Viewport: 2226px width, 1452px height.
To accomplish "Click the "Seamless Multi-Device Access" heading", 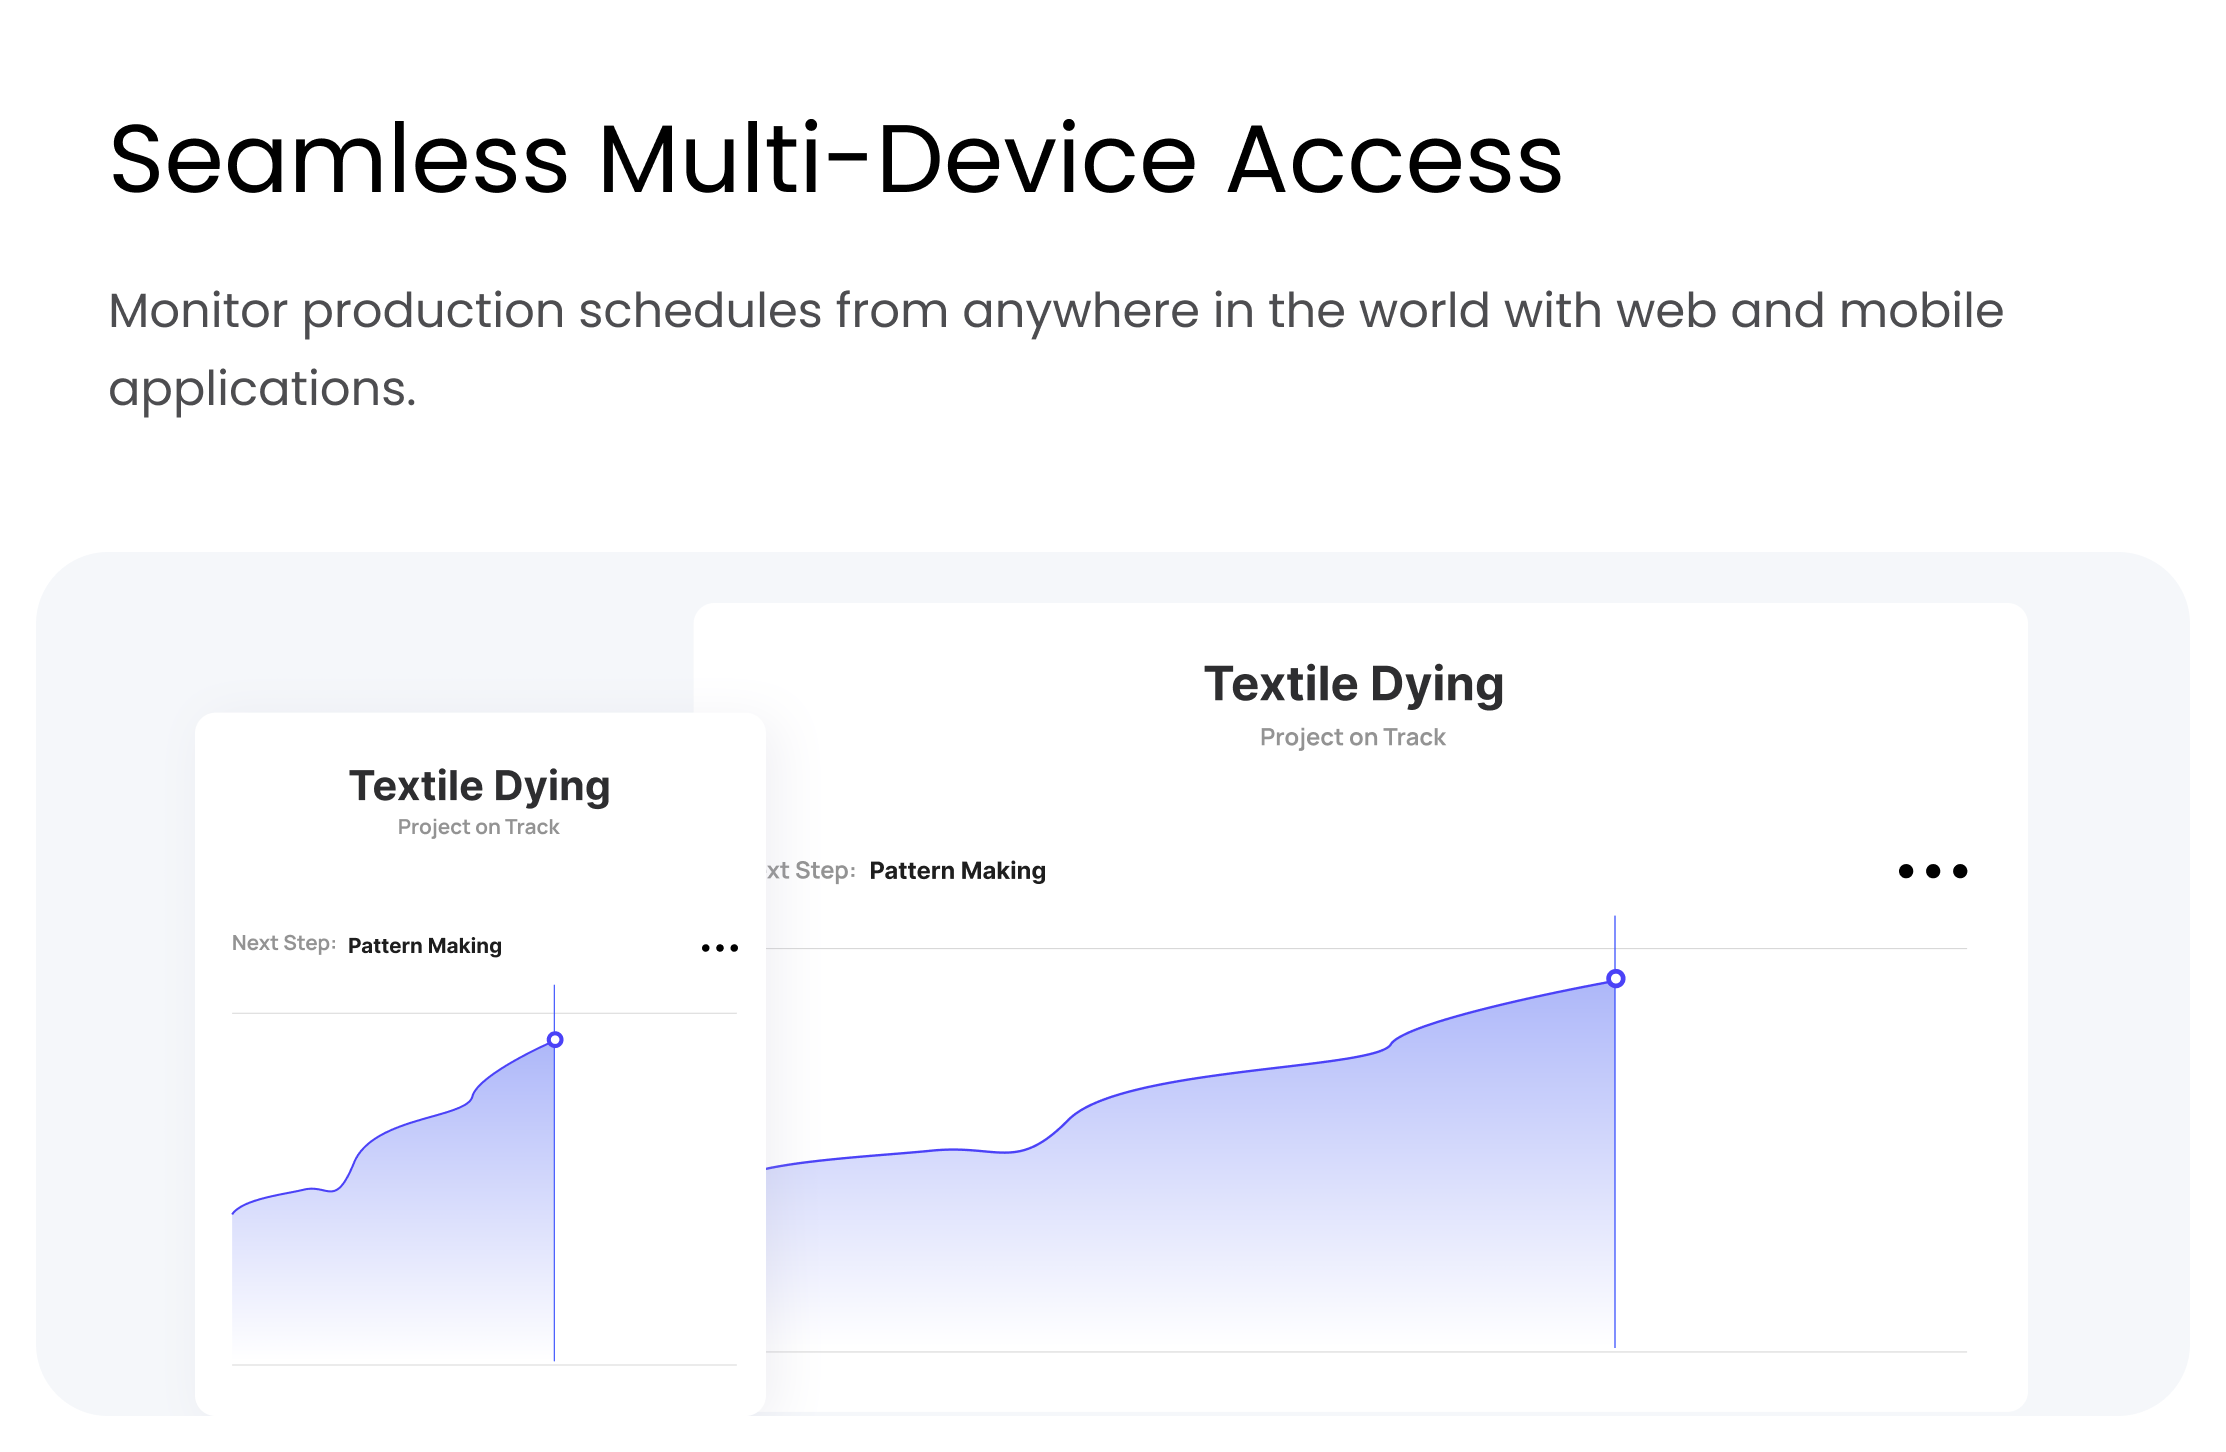I will (x=835, y=160).
